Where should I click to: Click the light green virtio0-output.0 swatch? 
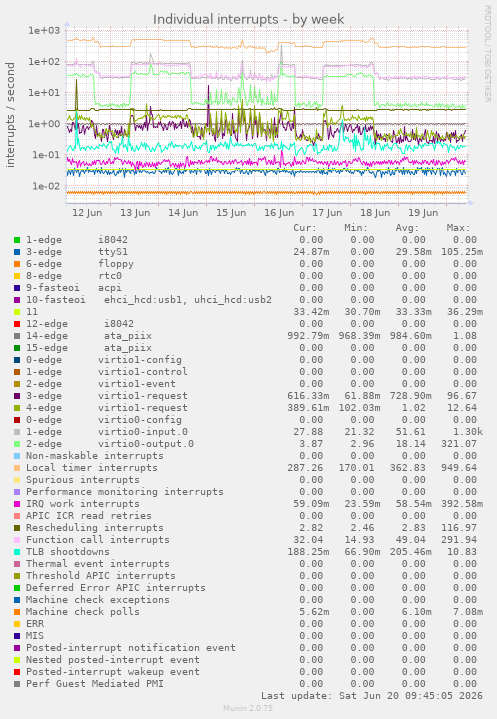[x=17, y=444]
